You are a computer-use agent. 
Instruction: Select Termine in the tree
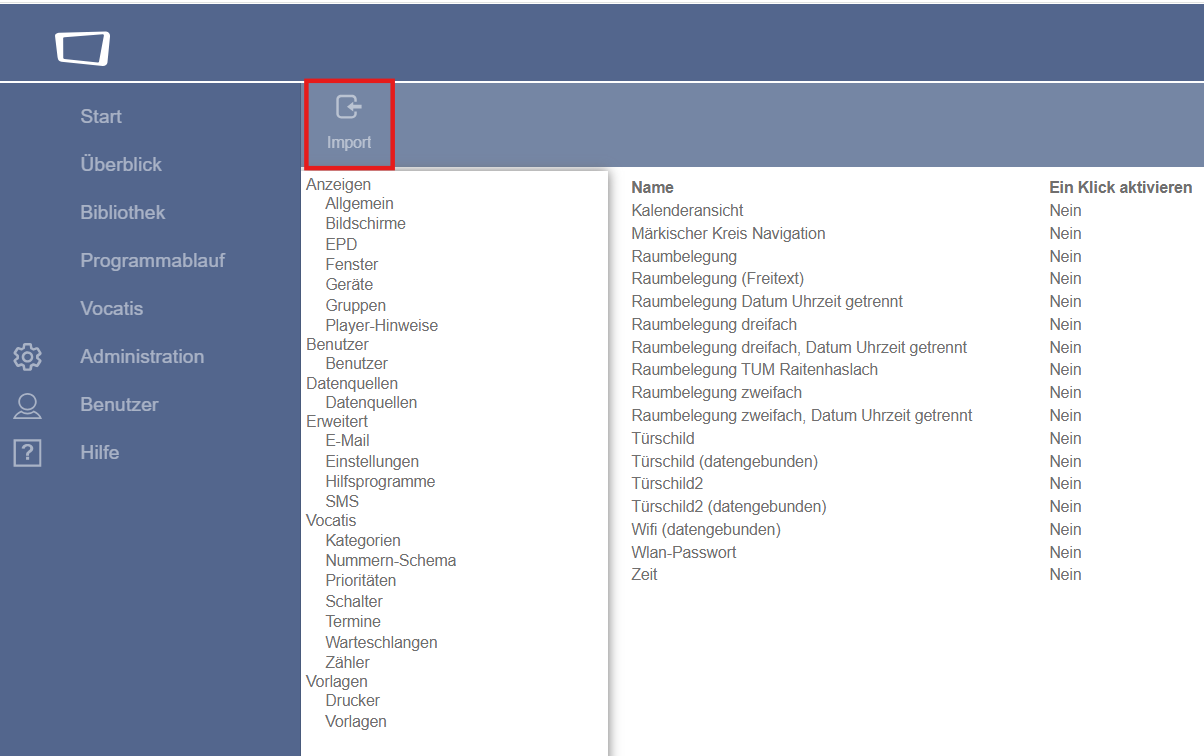(353, 621)
